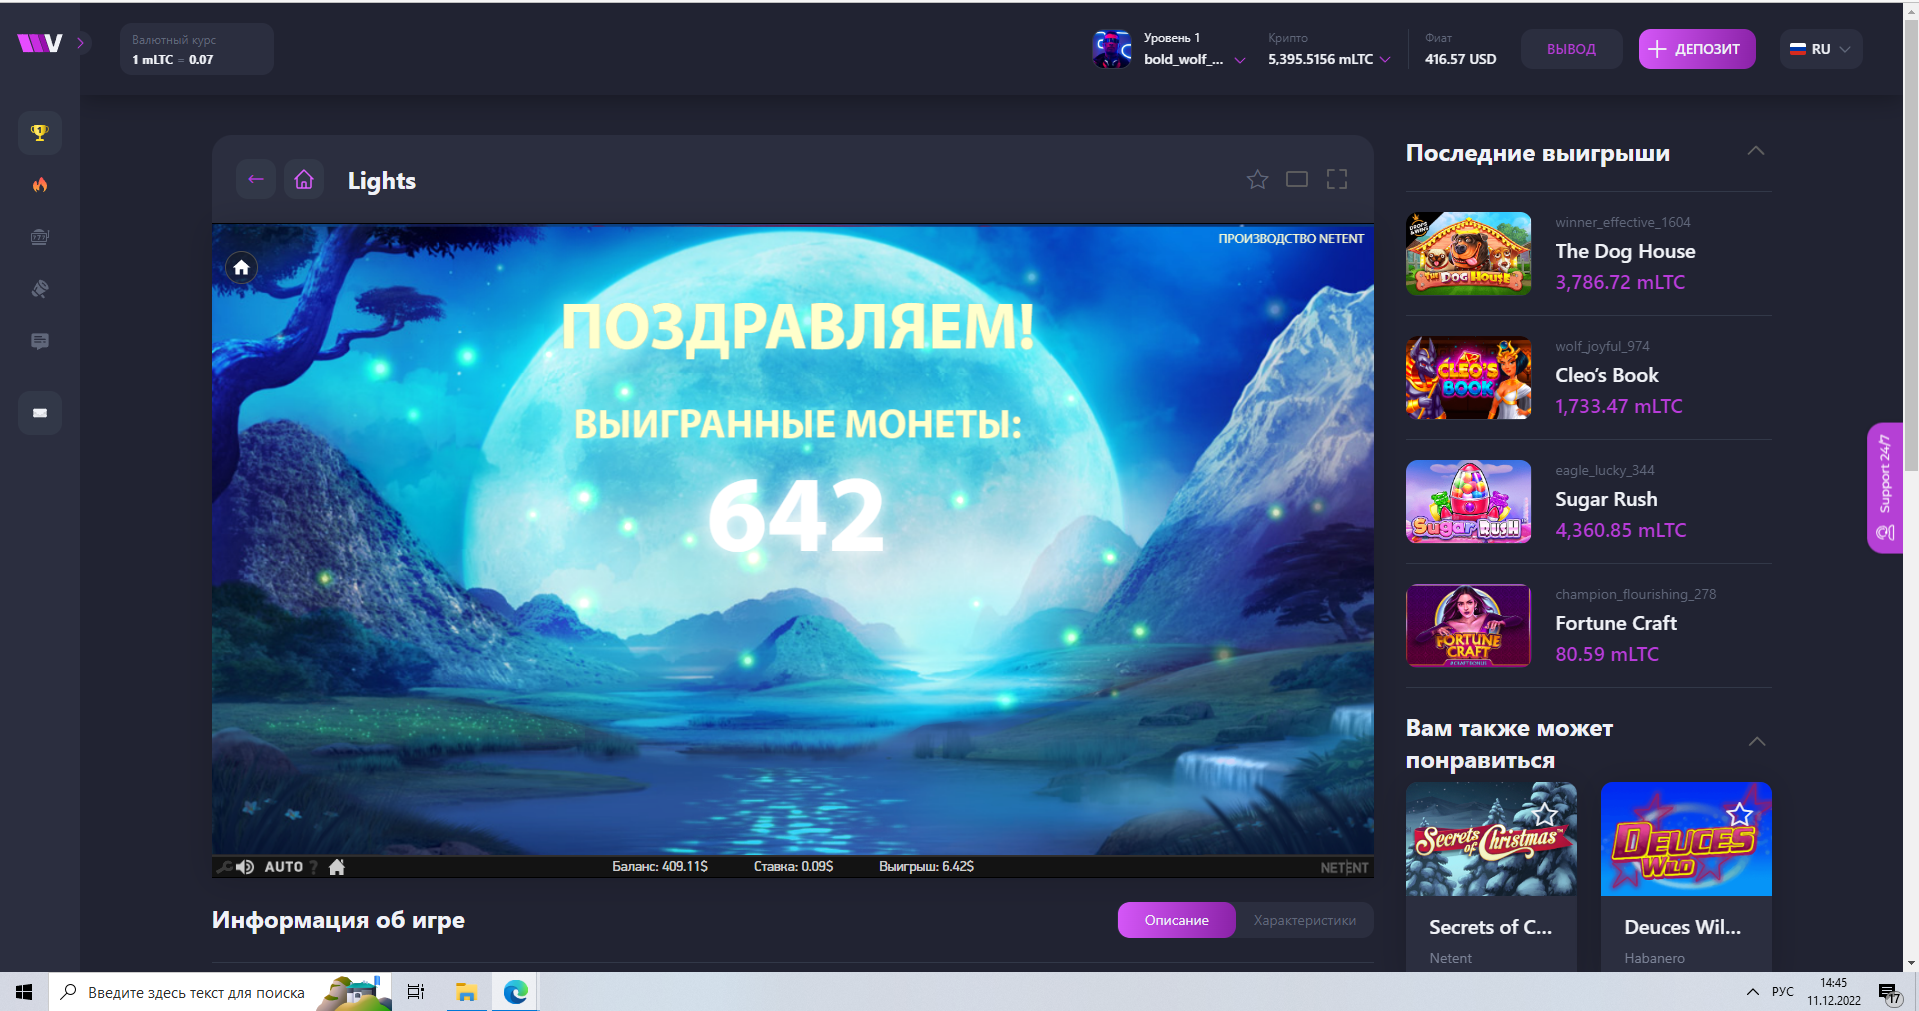Open the slot machine sidebar icon
Viewport: 1919px width, 1011px height.
tap(40, 237)
